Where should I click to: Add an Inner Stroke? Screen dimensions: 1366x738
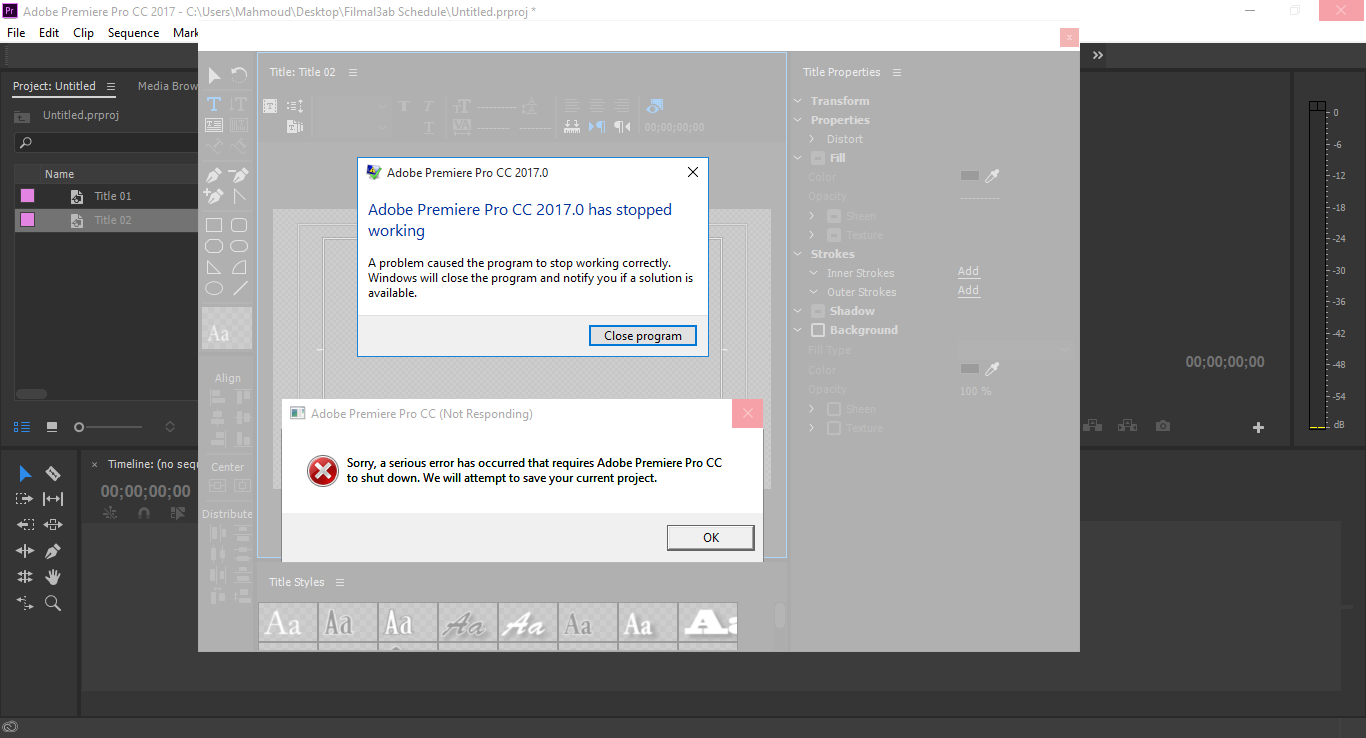968,272
